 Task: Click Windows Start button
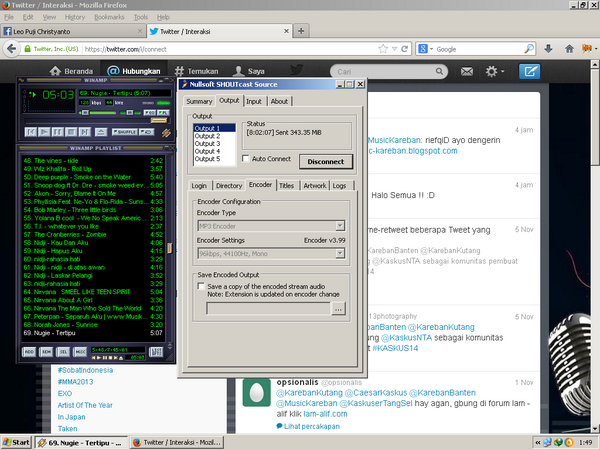click(16, 442)
